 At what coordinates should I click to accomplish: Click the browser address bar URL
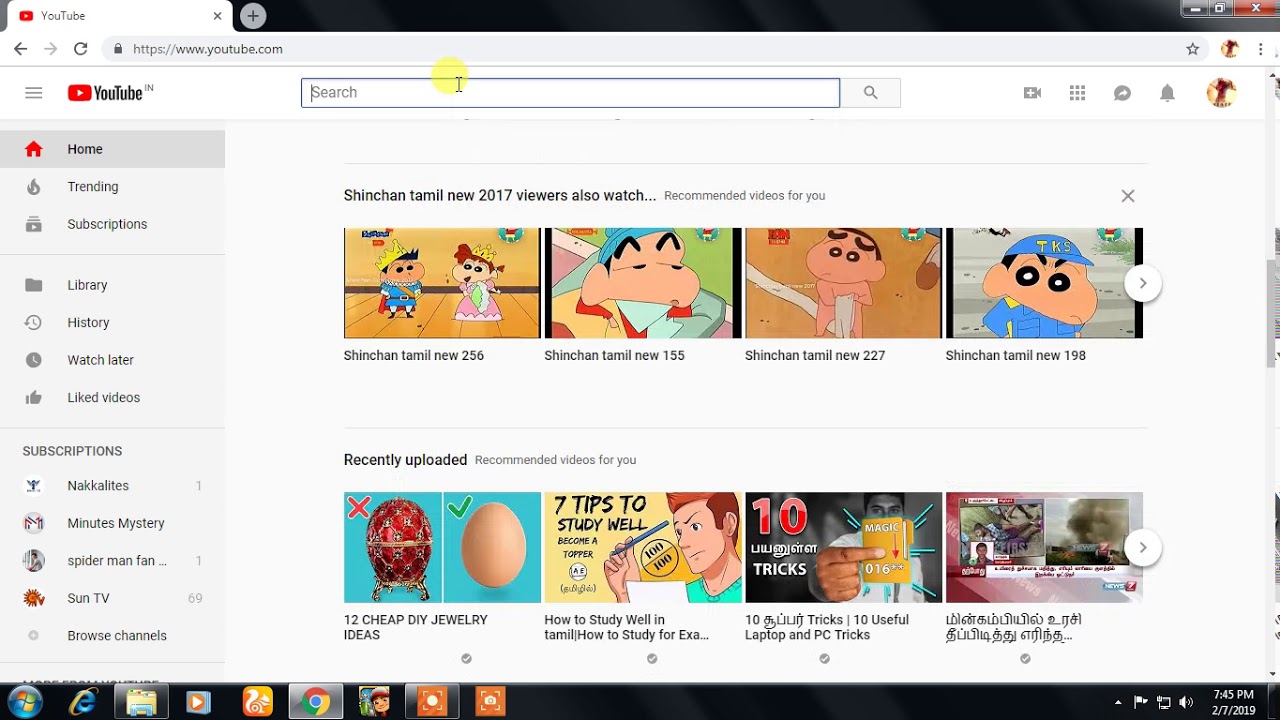pyautogui.click(x=208, y=48)
